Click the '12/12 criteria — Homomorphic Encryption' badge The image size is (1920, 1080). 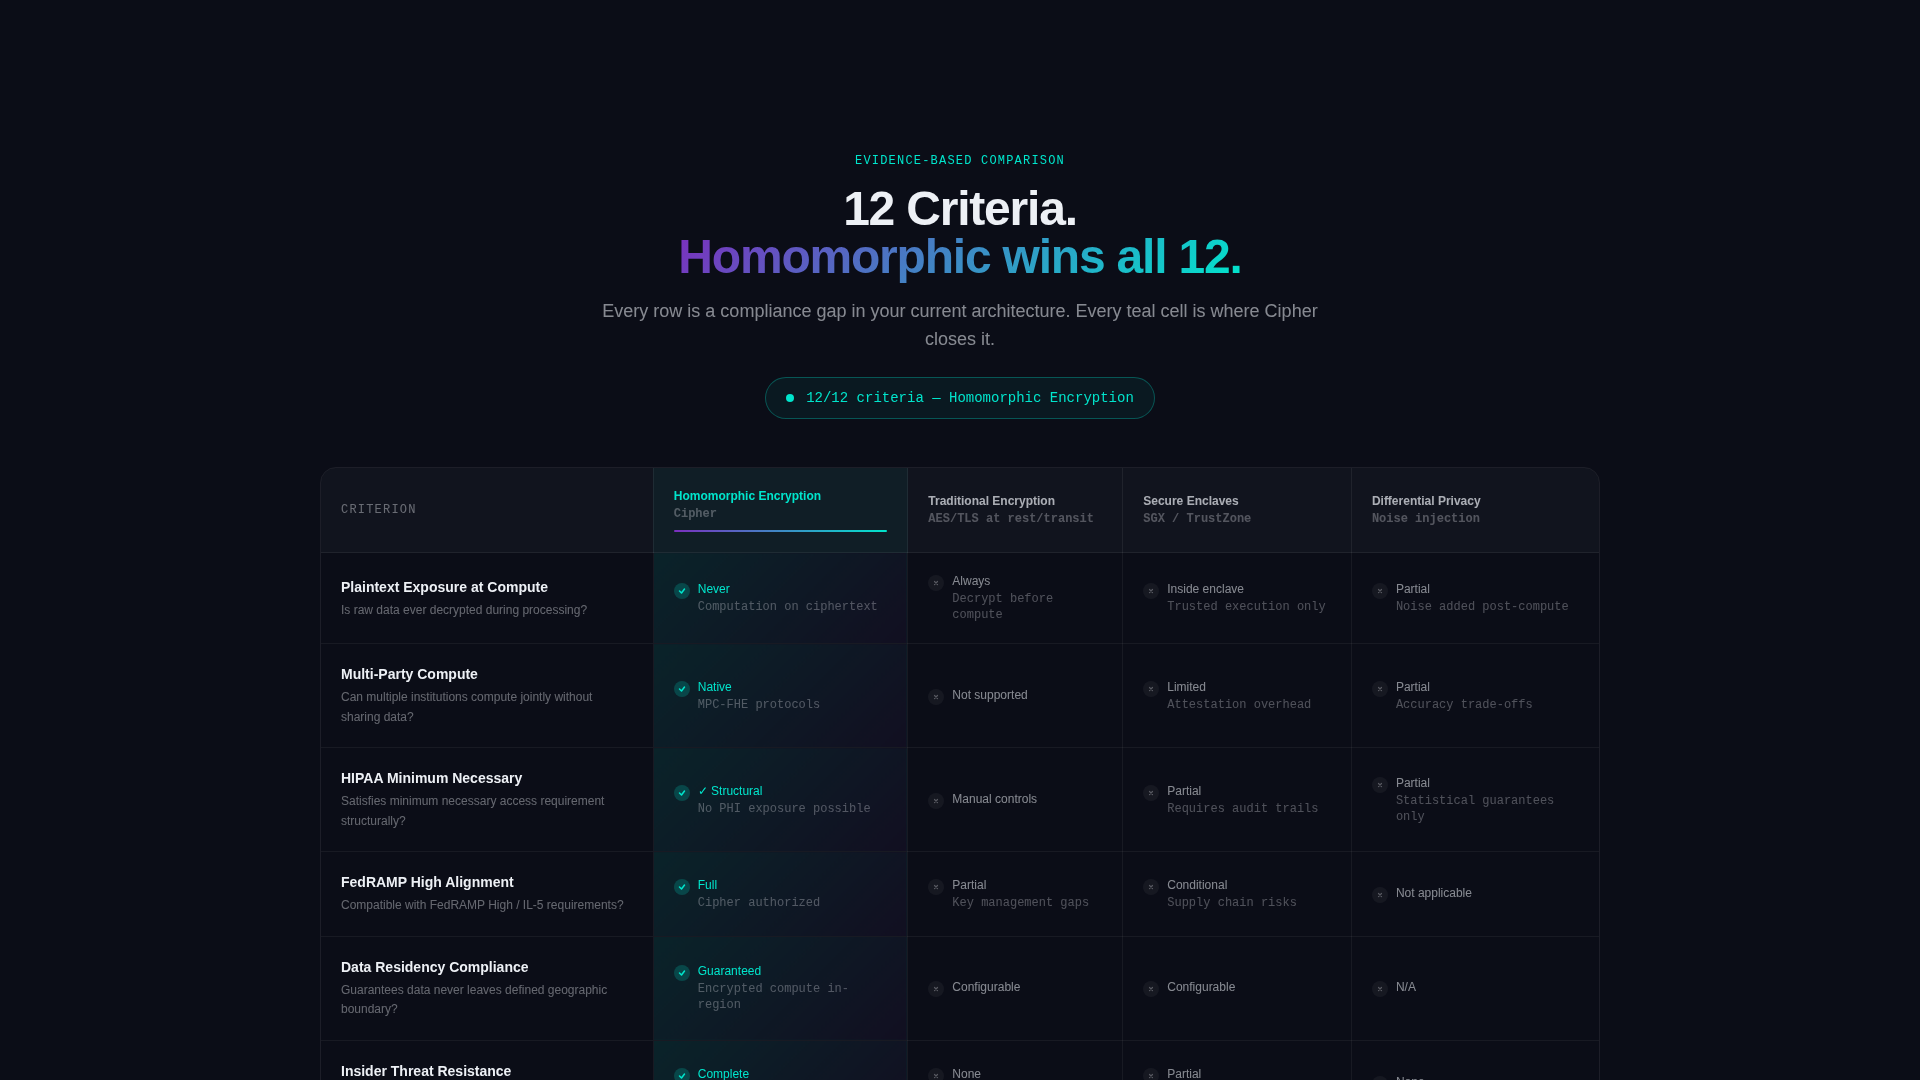(960, 398)
